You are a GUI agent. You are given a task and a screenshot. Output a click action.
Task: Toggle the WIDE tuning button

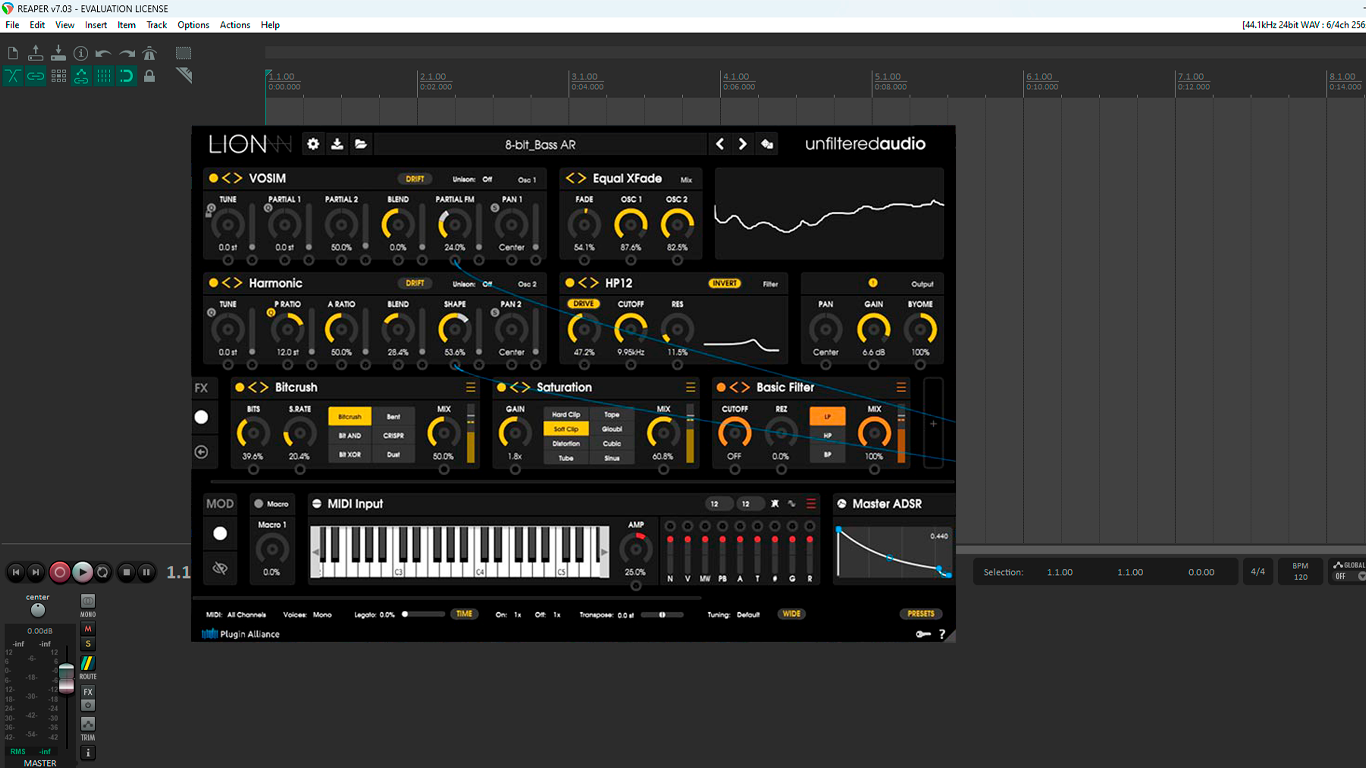coord(792,614)
